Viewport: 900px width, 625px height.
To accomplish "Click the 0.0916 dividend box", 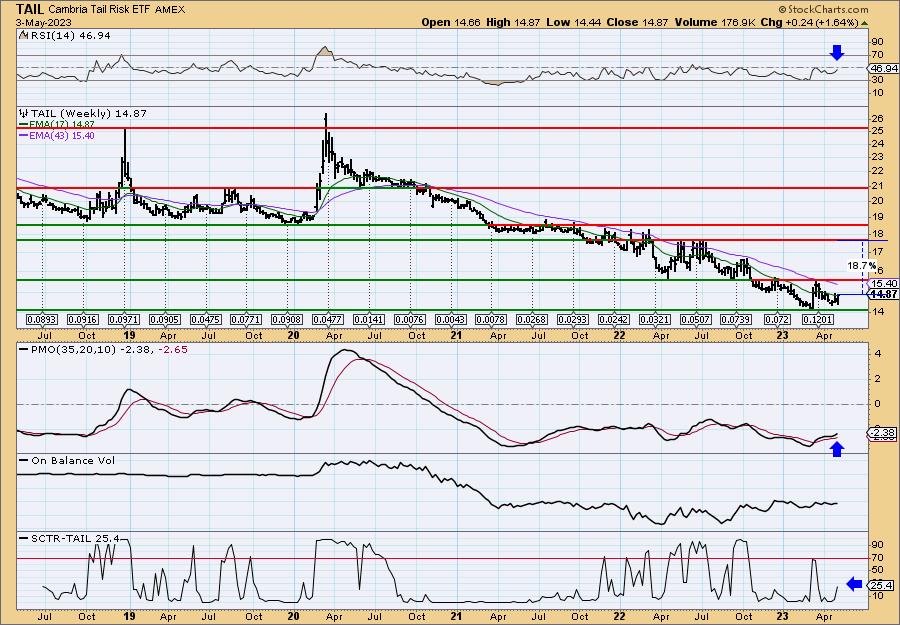I will pyautogui.click(x=83, y=319).
